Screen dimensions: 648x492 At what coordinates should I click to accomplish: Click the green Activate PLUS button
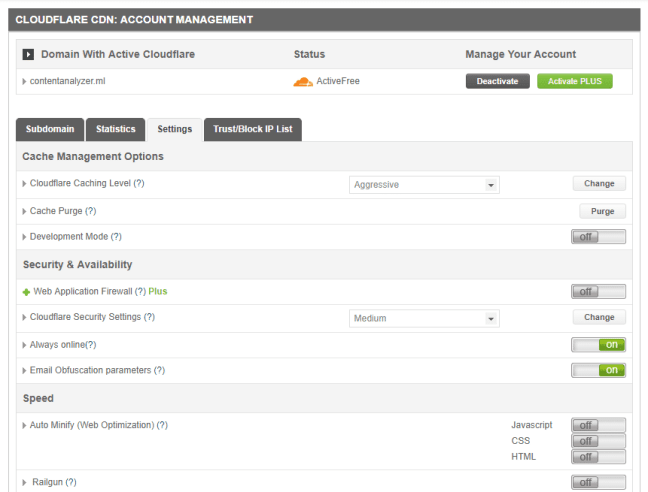point(575,81)
